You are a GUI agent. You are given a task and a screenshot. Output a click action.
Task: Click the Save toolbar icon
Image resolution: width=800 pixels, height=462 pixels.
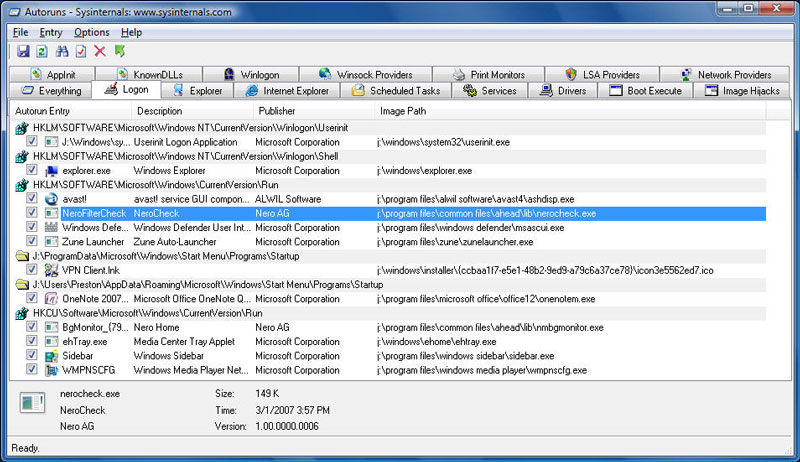click(22, 51)
